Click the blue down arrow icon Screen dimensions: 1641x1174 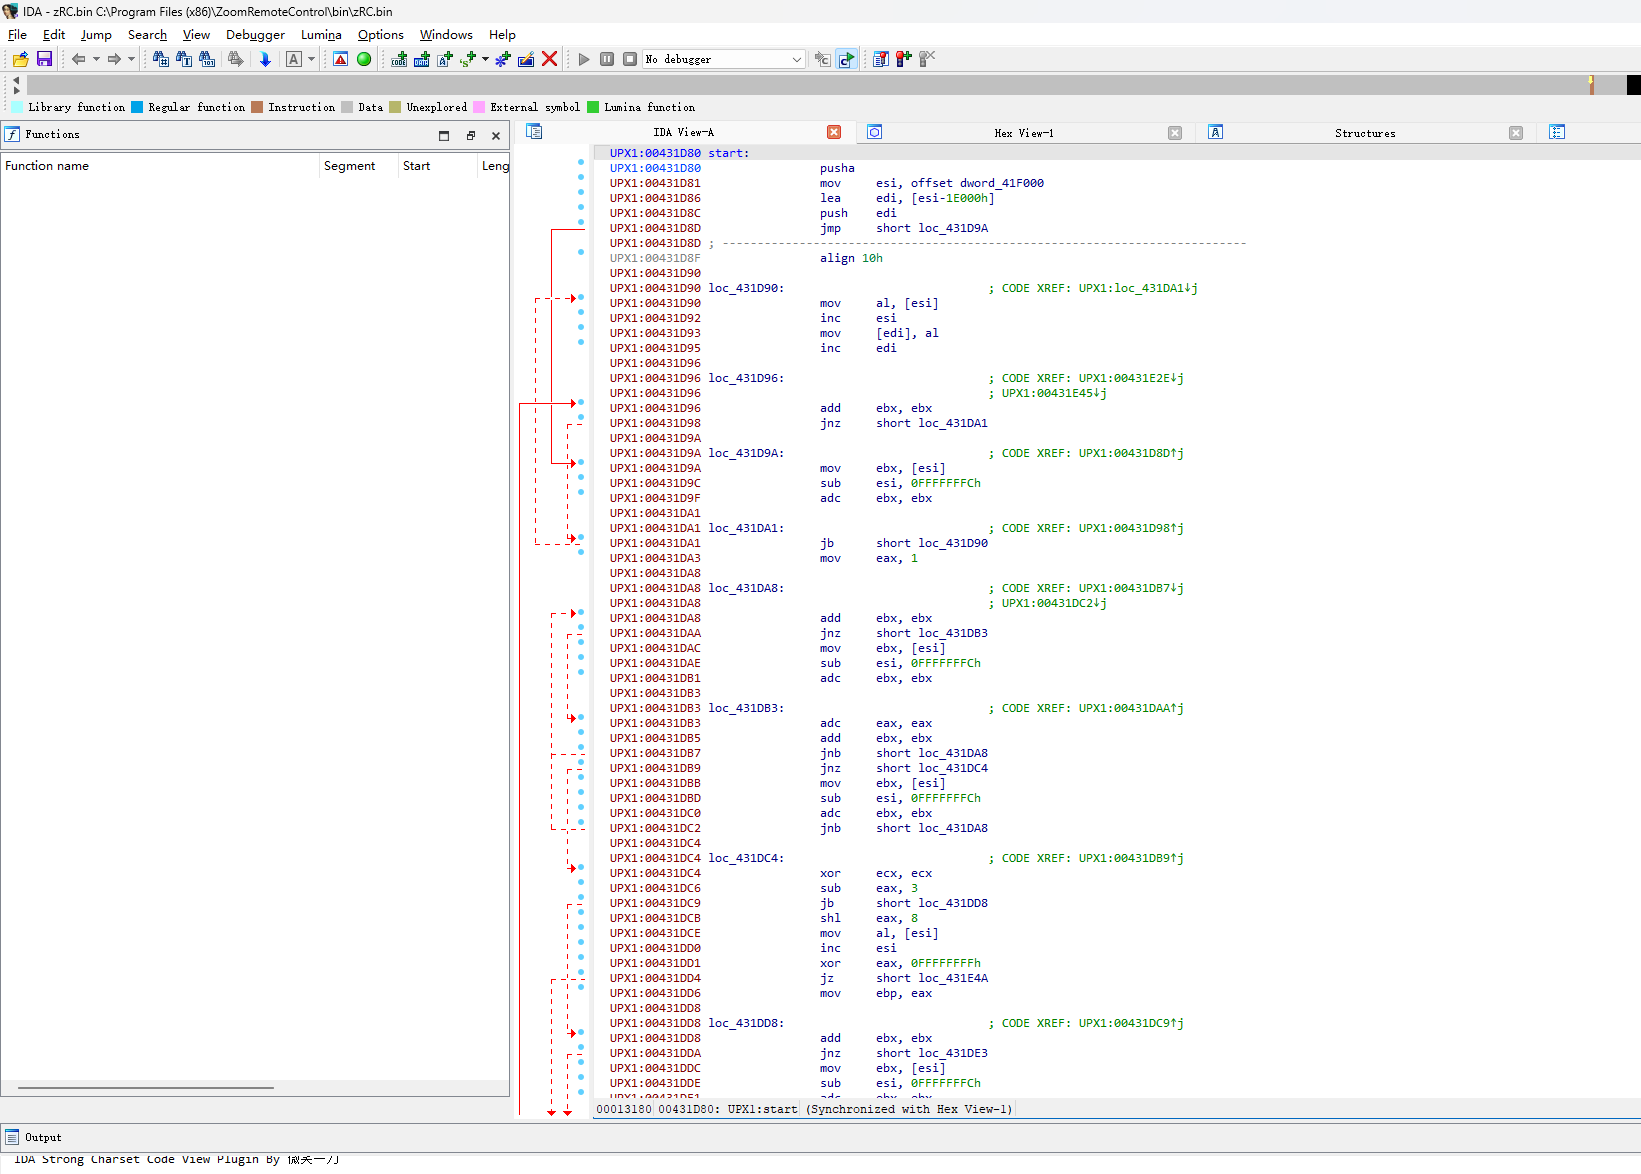[265, 59]
